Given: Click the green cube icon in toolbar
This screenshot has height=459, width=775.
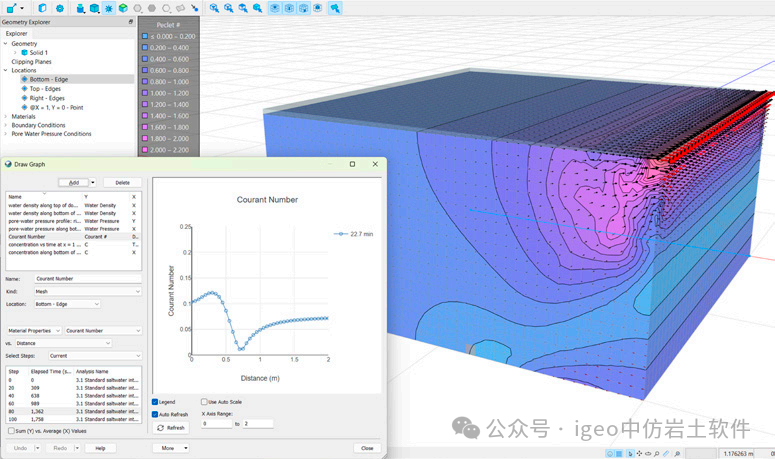Looking at the screenshot, I should 123,8.
